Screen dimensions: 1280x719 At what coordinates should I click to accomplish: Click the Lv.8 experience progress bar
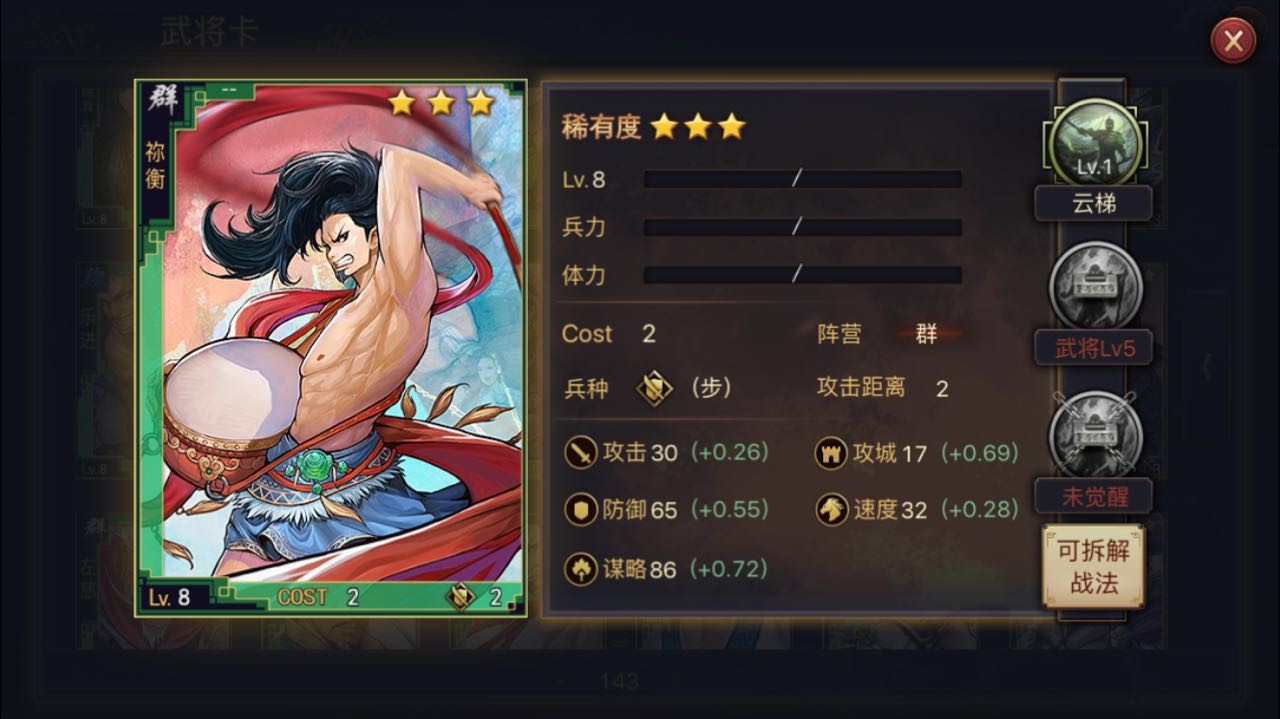[802, 180]
